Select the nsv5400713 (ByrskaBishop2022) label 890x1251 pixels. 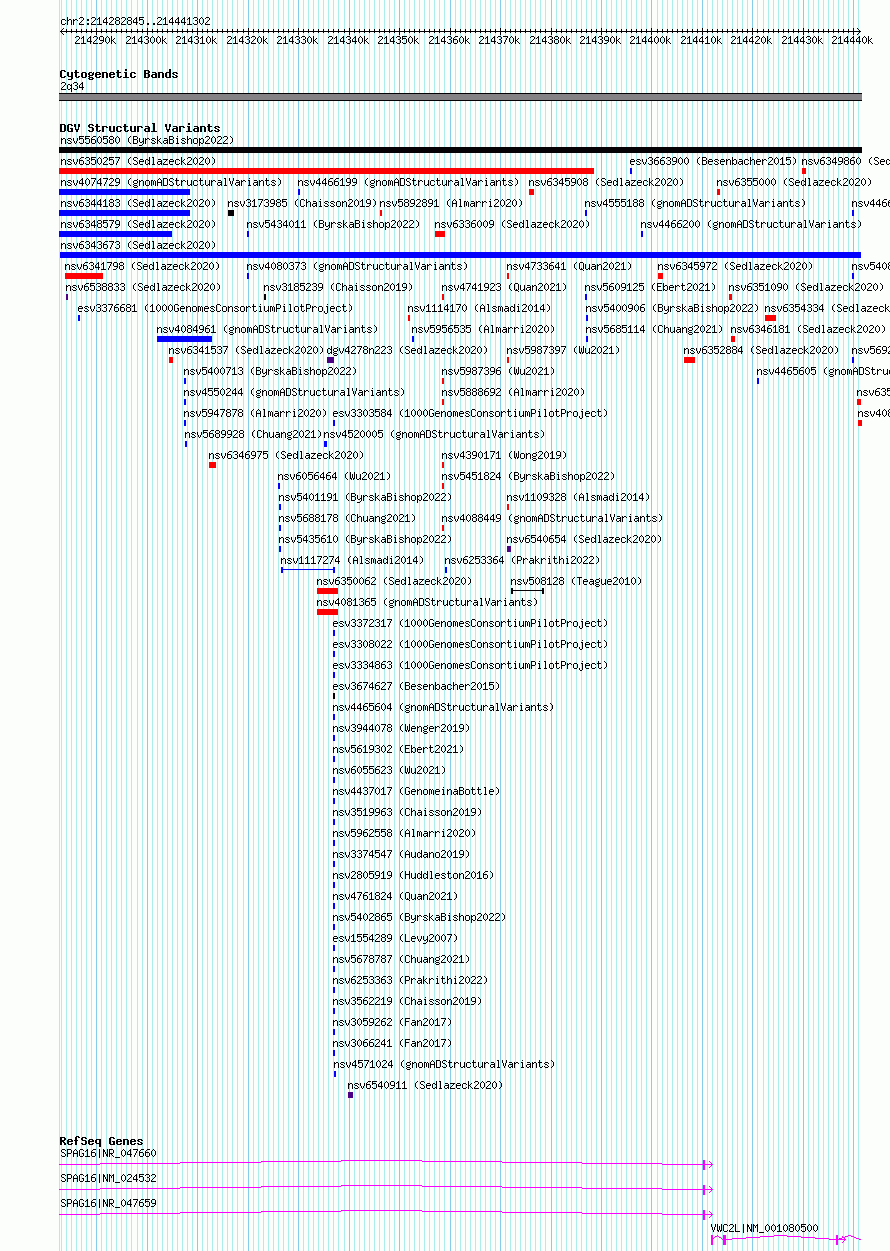270,371
